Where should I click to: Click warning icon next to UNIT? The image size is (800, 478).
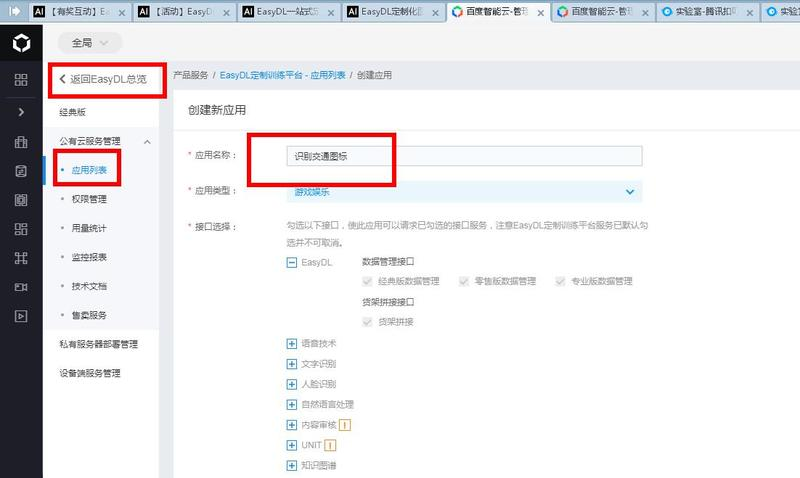[330, 445]
